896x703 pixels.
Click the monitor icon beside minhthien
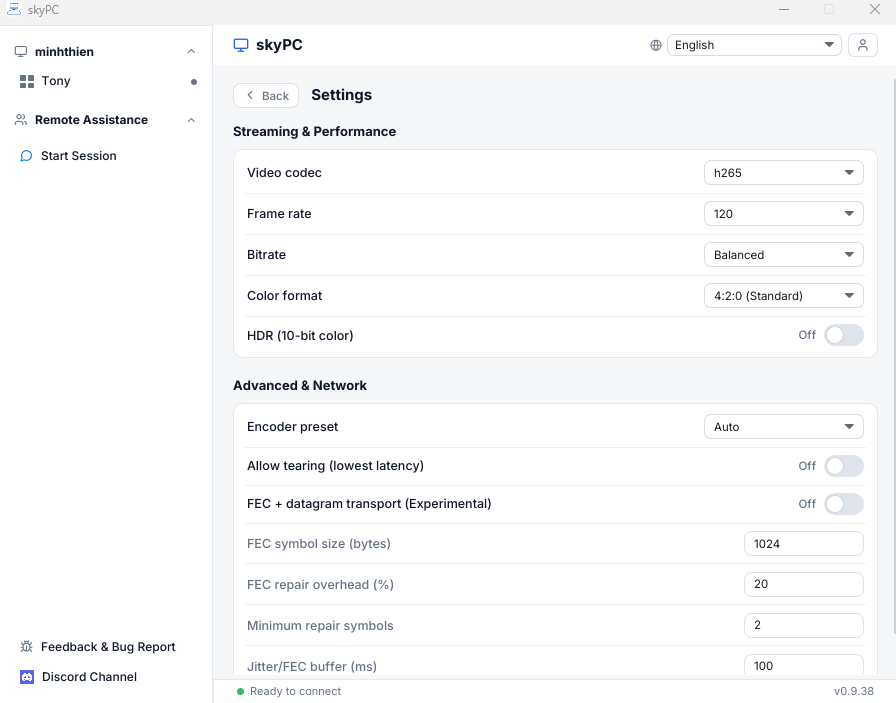click(x=21, y=51)
